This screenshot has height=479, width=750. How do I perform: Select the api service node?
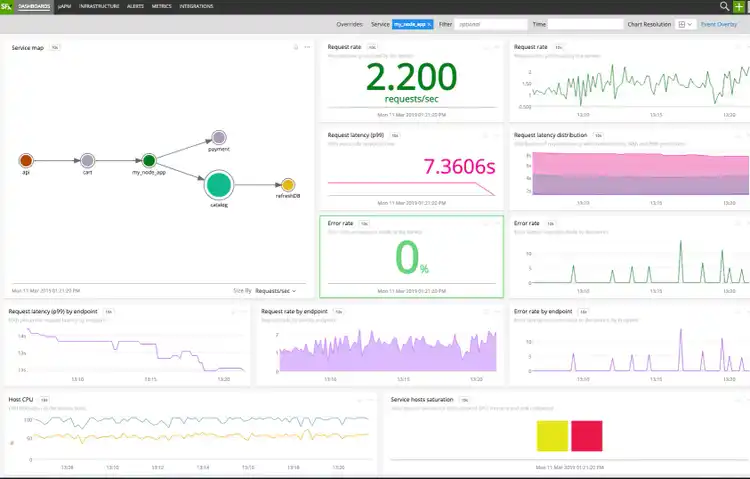(27, 160)
